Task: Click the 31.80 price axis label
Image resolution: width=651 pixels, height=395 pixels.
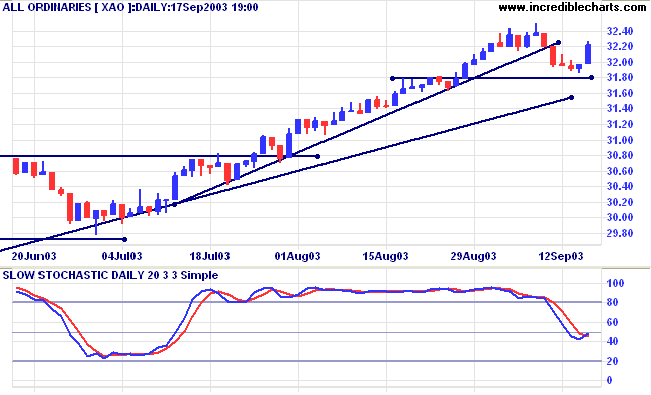Action: [x=620, y=78]
